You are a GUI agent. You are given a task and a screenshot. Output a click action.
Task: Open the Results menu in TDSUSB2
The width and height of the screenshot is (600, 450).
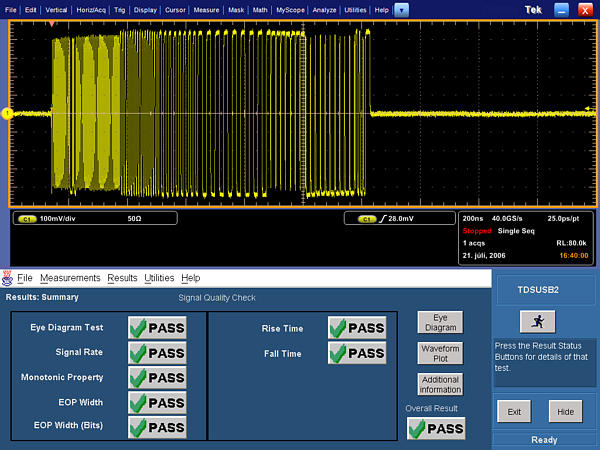coord(122,277)
